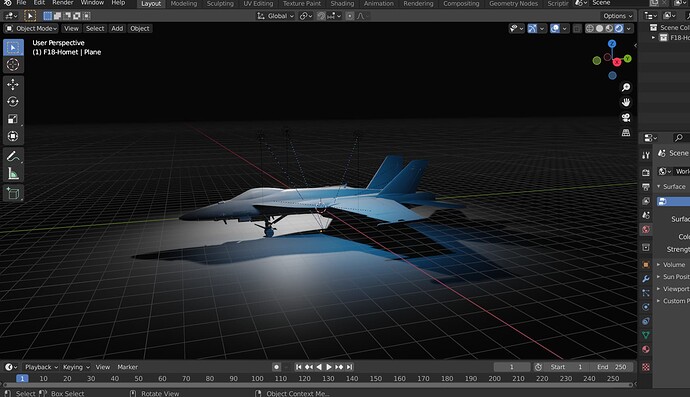Open the Global transform orientation dropdown
The height and width of the screenshot is (397, 690).
click(275, 16)
